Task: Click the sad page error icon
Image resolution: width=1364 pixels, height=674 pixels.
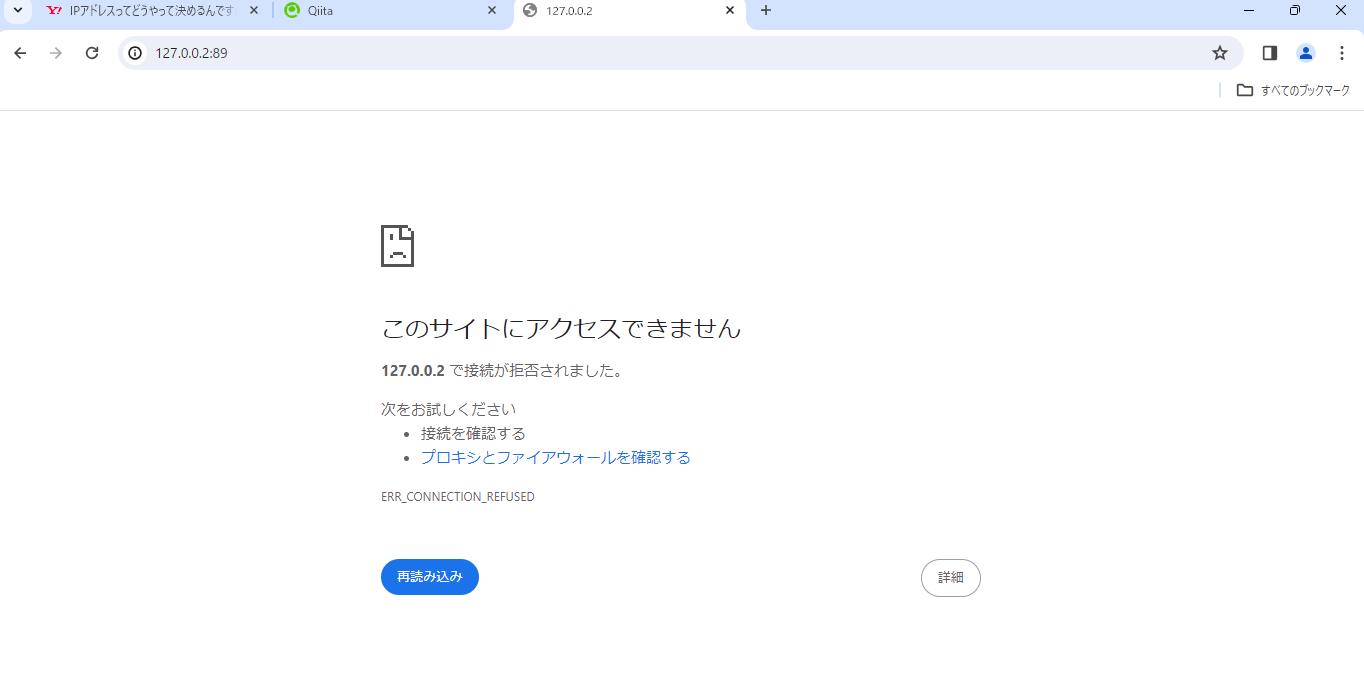Action: tap(399, 245)
